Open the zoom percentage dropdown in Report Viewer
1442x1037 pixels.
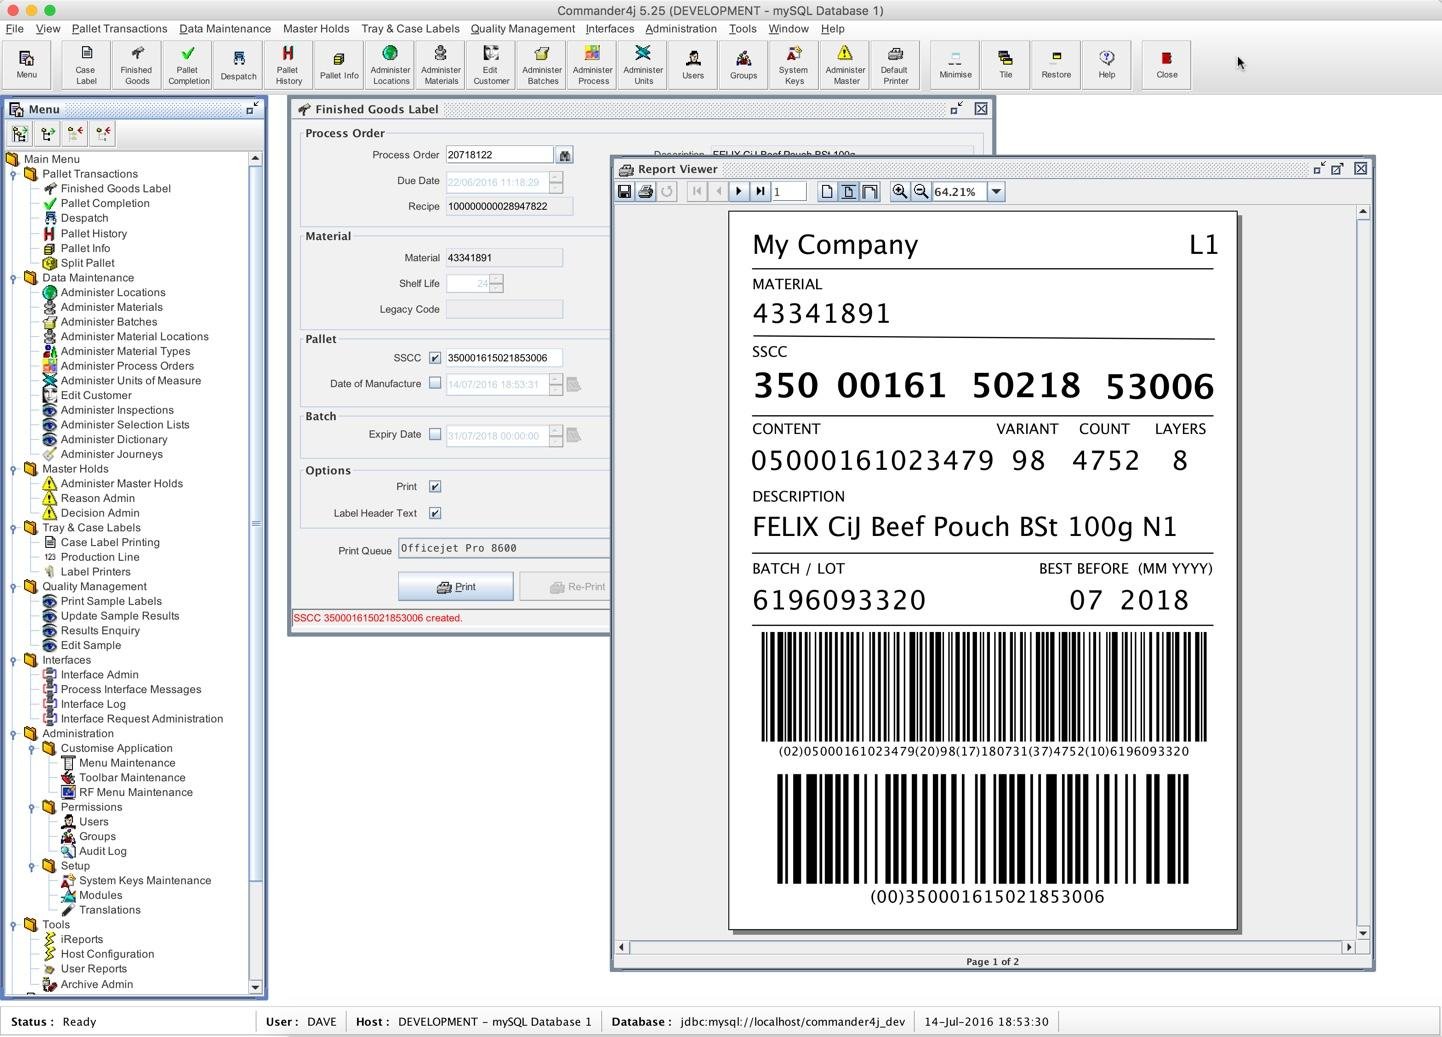[995, 191]
